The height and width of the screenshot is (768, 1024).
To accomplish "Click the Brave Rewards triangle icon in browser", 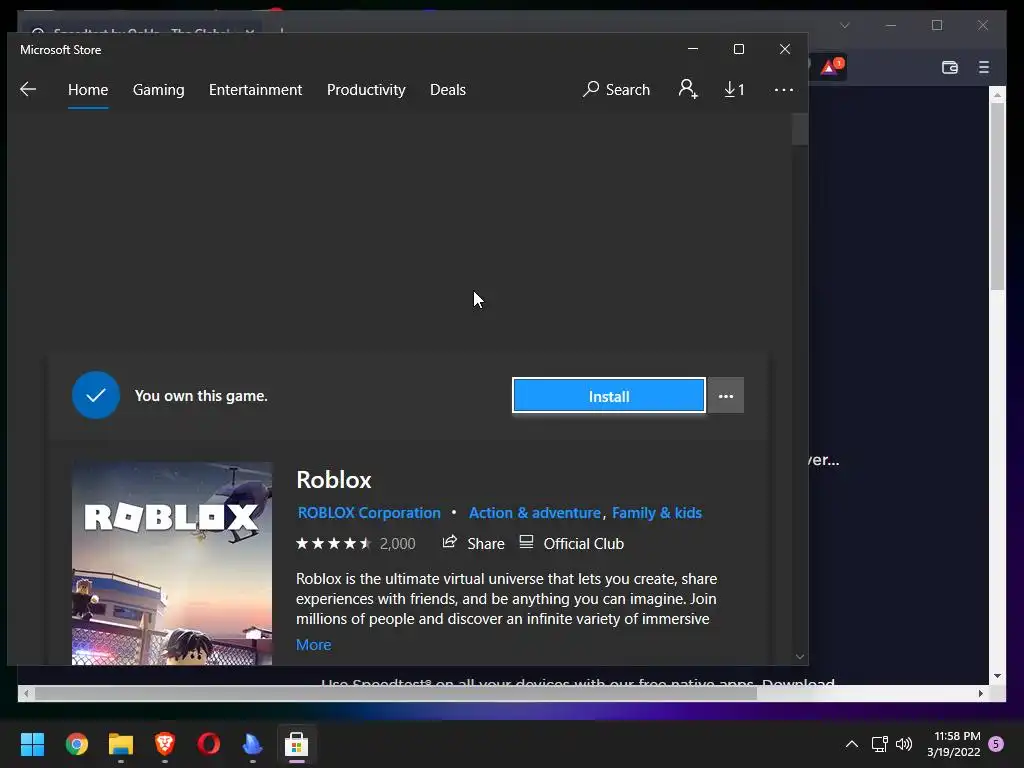I will pyautogui.click(x=829, y=67).
